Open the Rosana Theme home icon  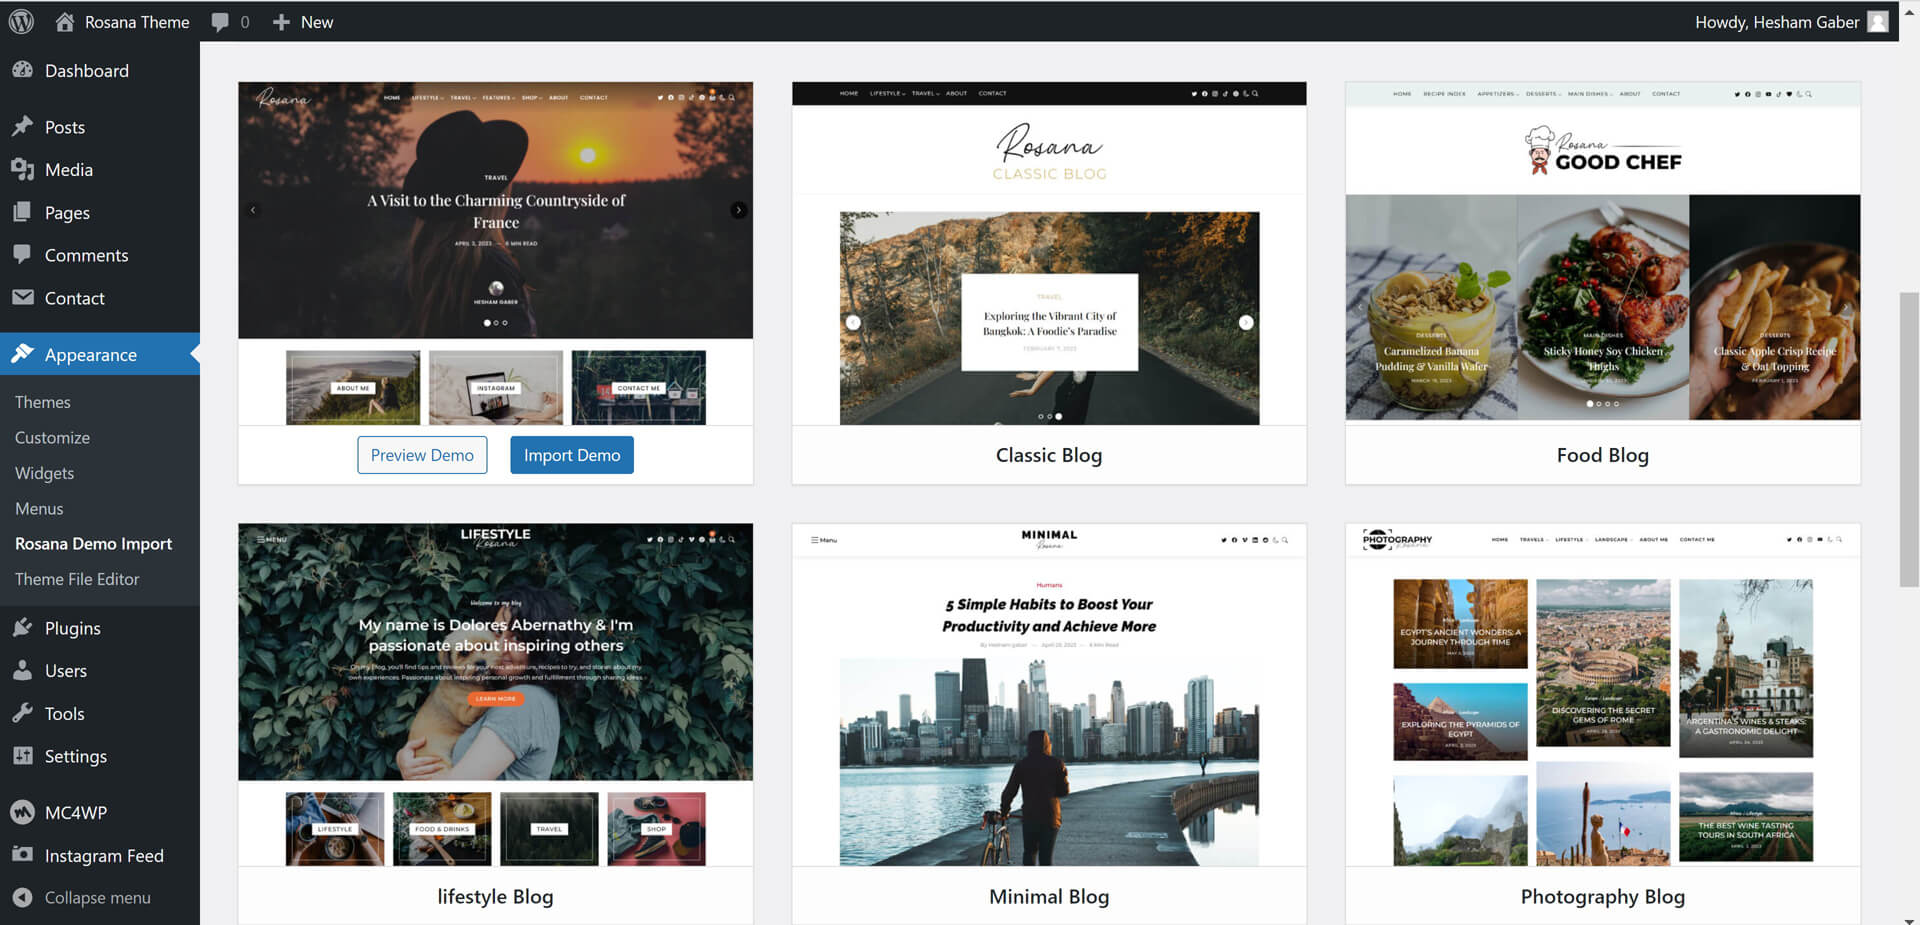pos(65,22)
